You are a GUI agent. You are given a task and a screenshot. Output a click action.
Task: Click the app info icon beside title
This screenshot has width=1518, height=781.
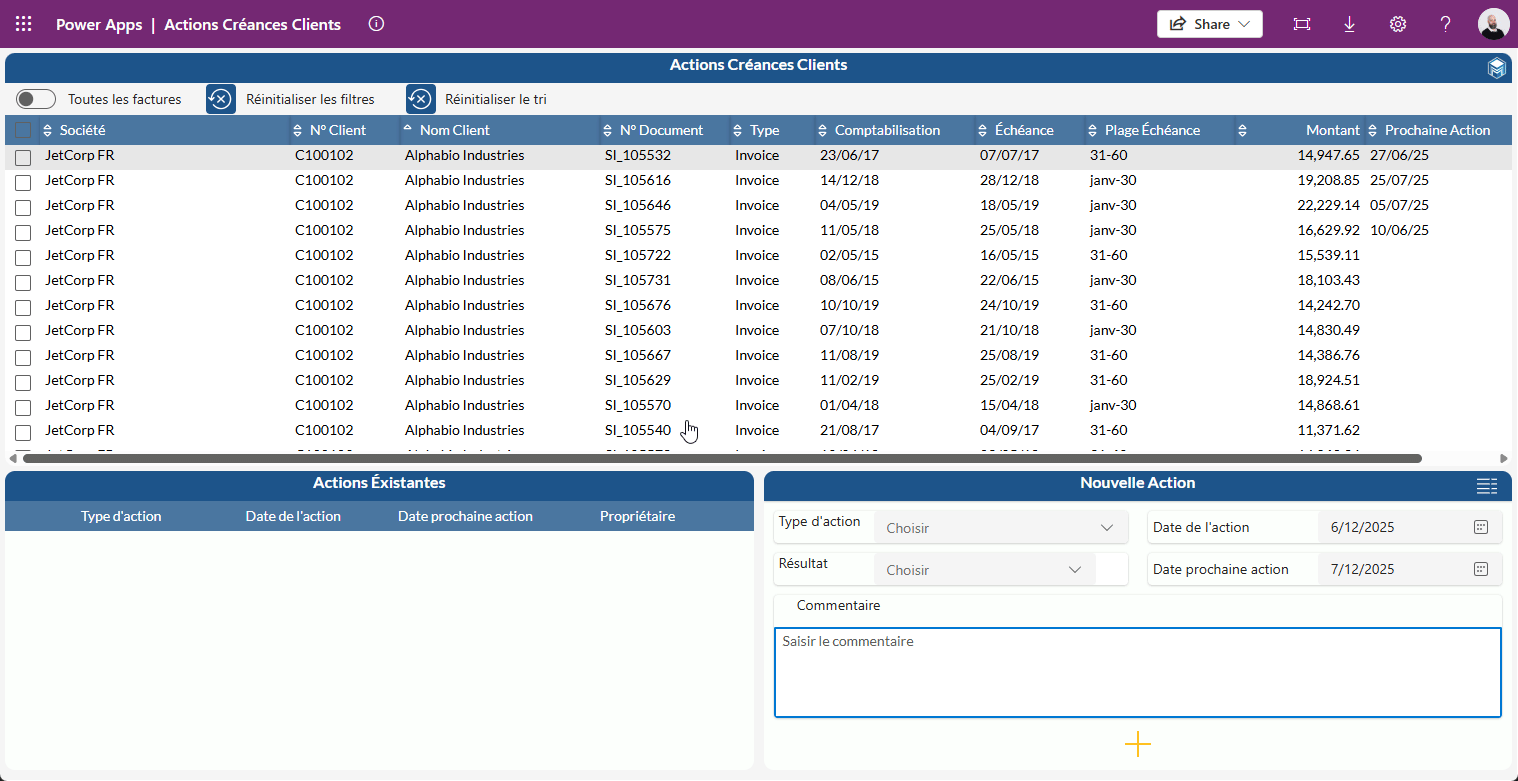(376, 24)
